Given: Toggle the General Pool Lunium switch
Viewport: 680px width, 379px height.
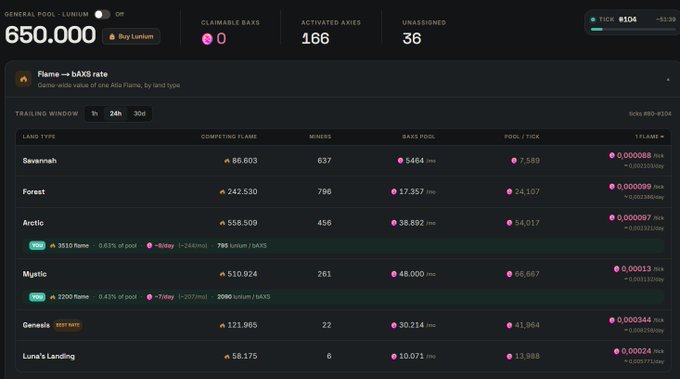Looking at the screenshot, I should (102, 14).
